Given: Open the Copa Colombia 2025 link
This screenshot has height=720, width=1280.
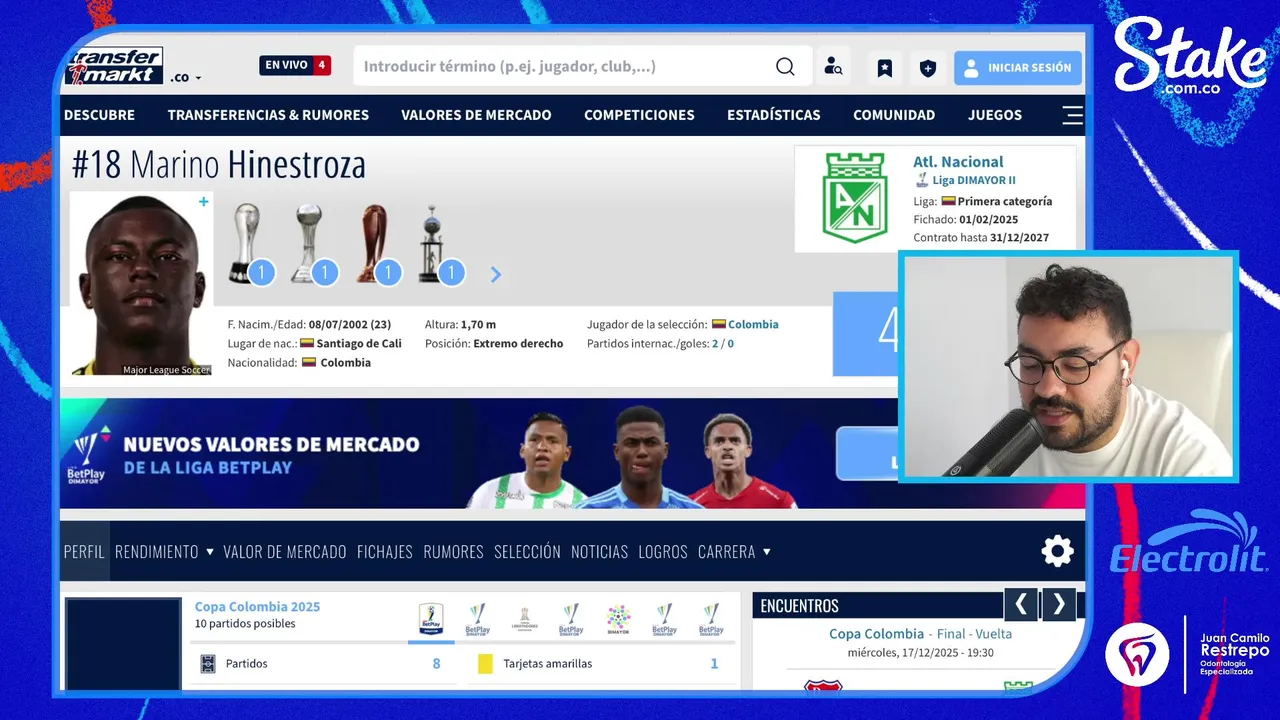Looking at the screenshot, I should 257,606.
